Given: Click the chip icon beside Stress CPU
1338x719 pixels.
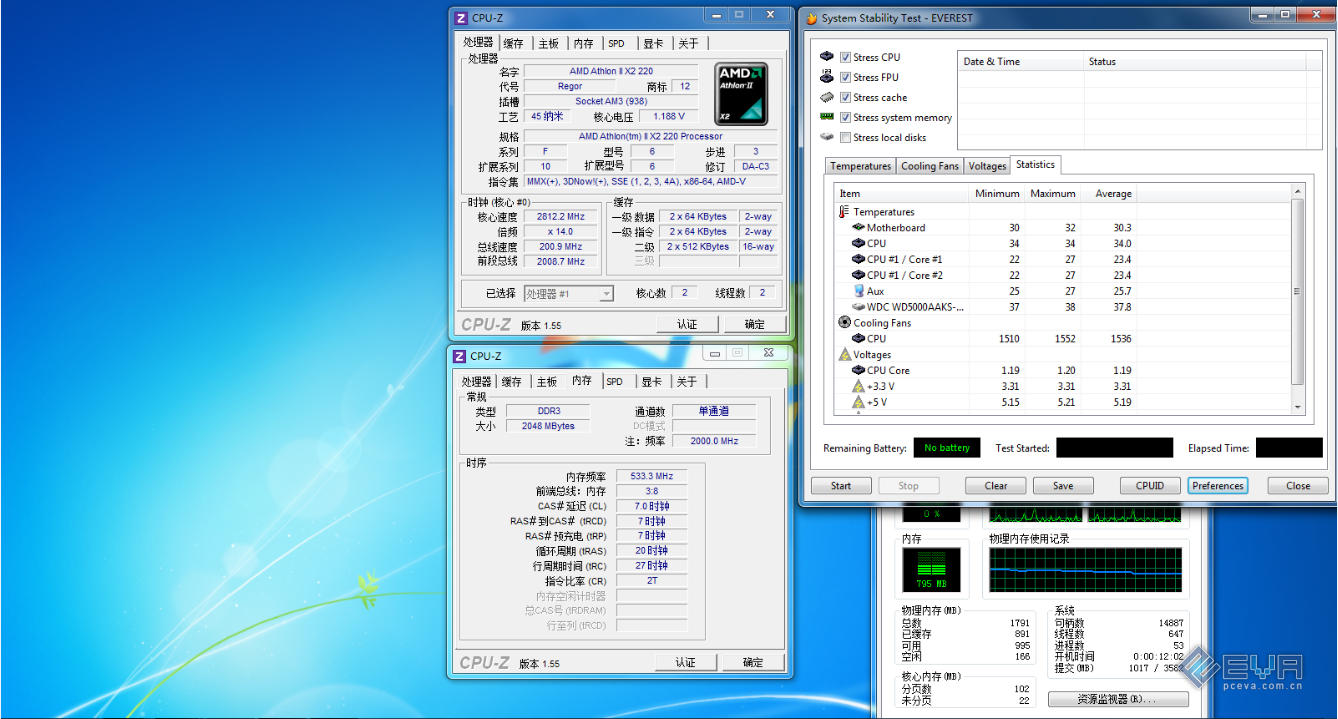Looking at the screenshot, I should [x=827, y=57].
